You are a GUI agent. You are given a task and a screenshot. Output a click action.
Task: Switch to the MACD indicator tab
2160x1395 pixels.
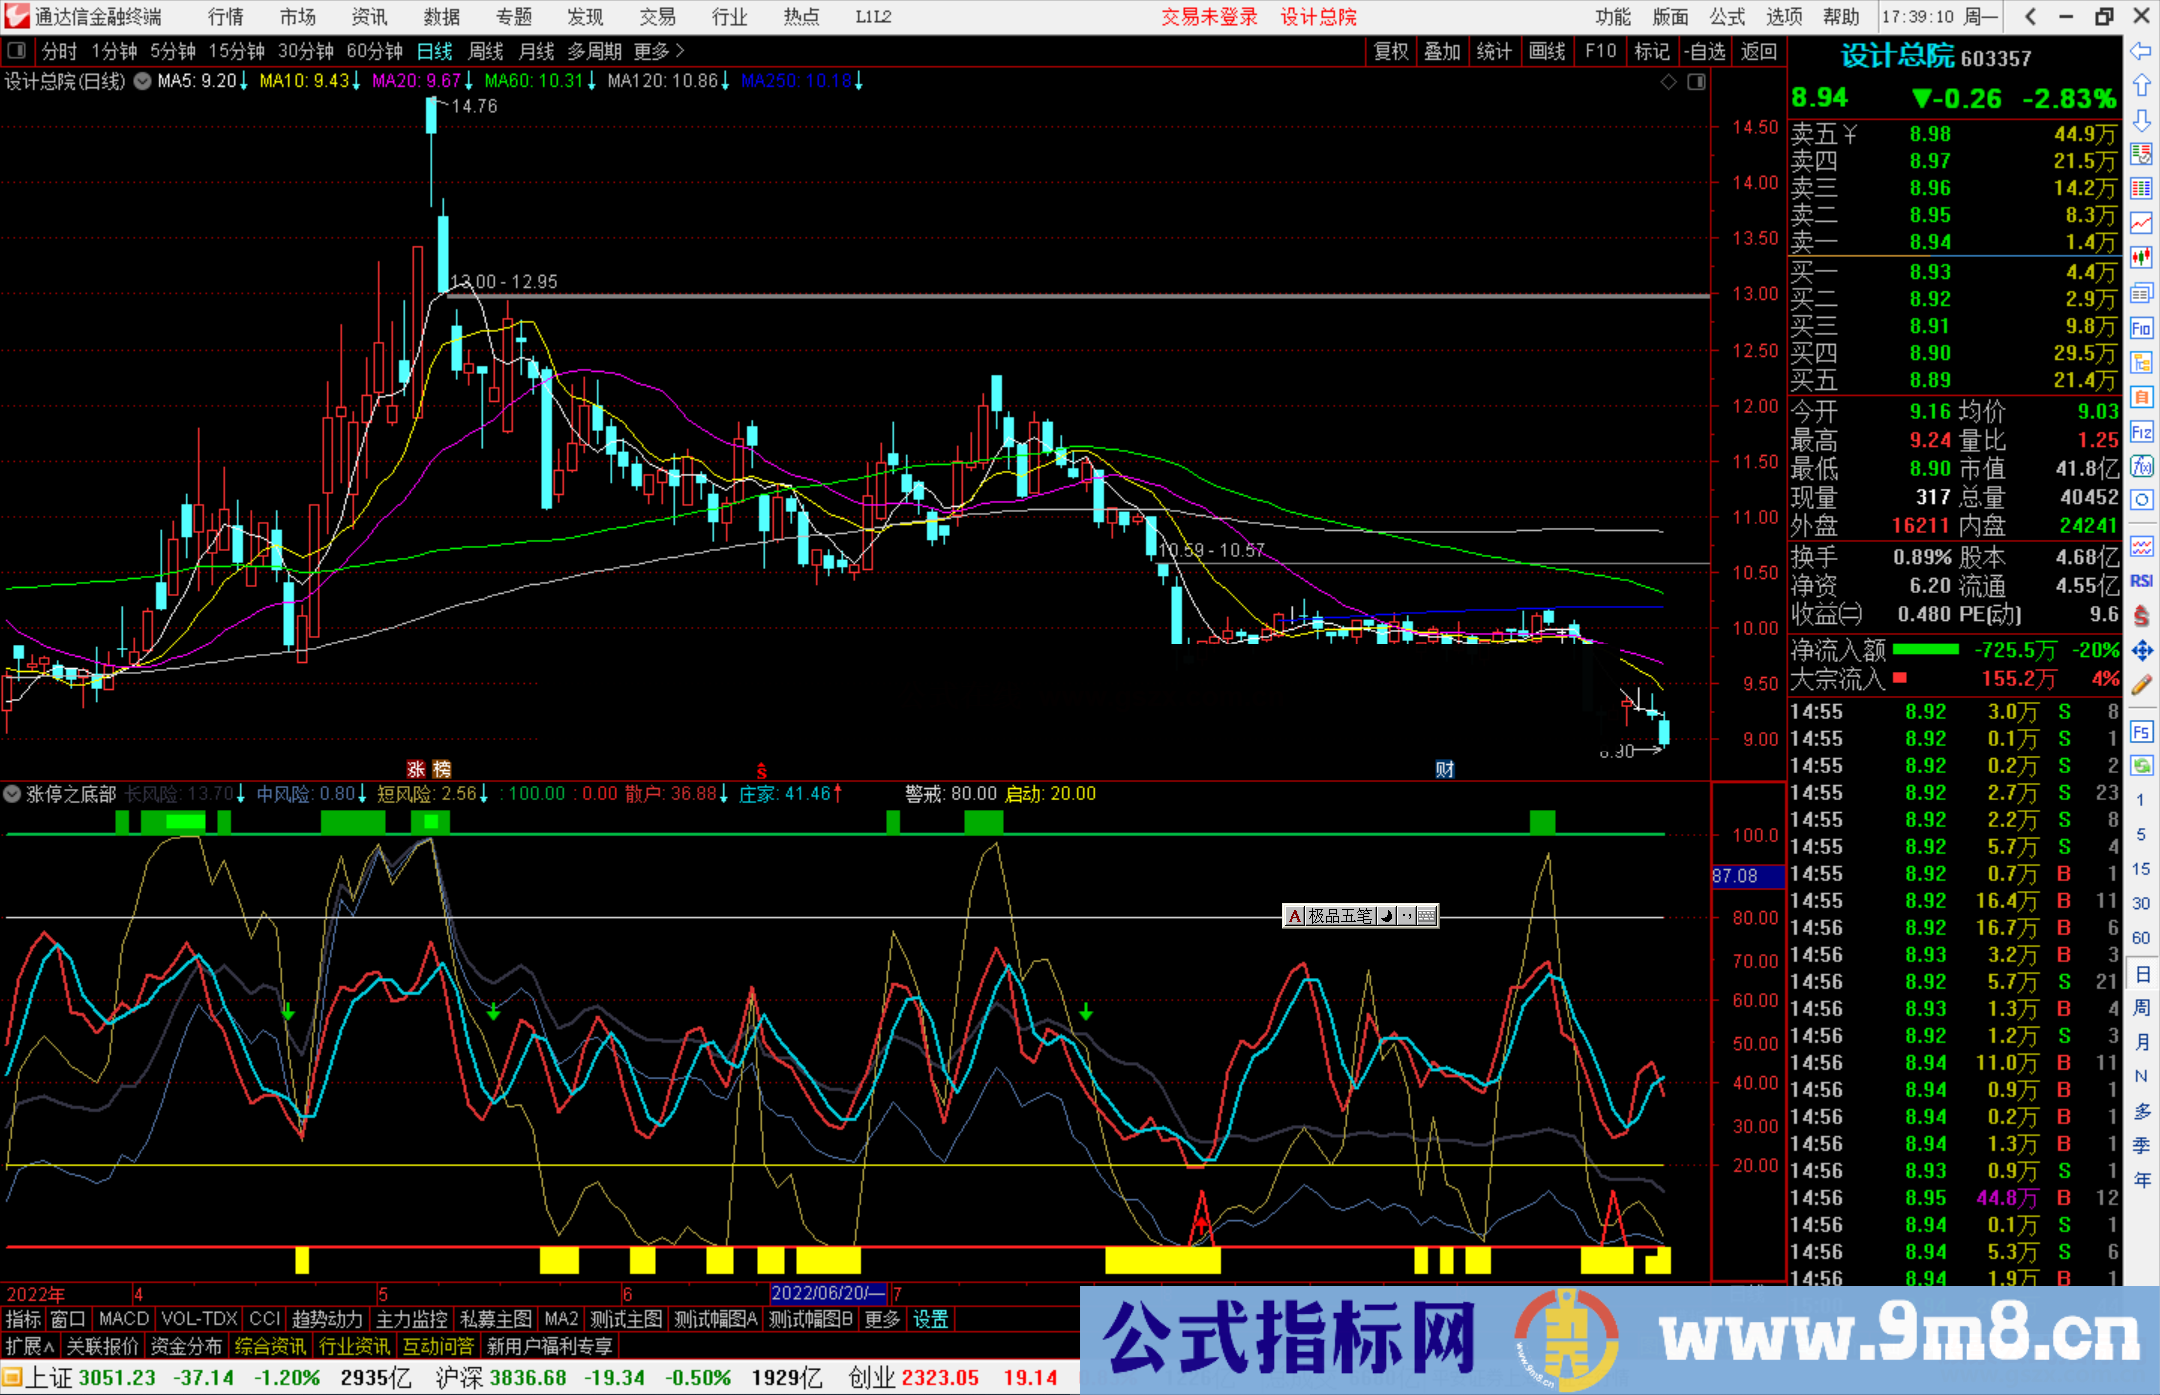click(x=122, y=1319)
